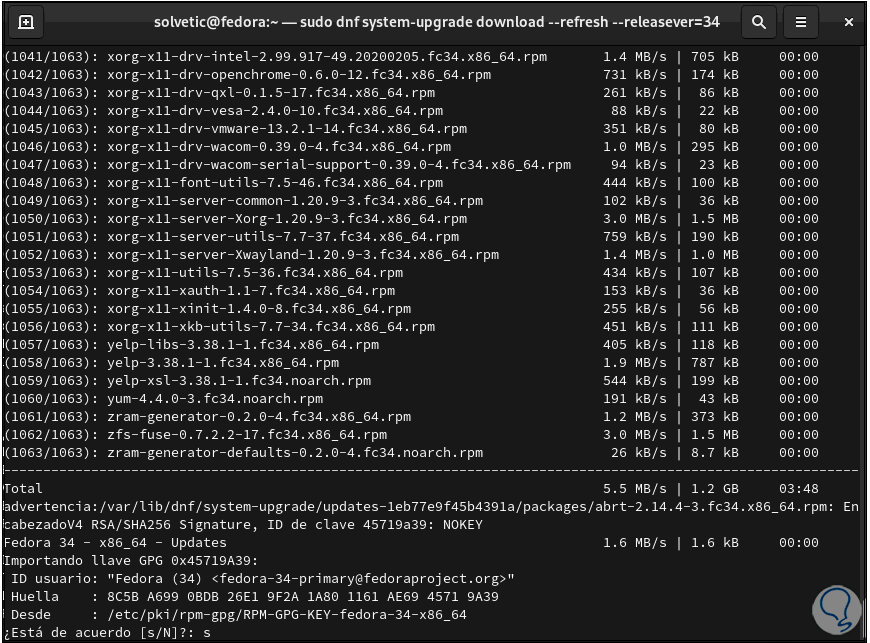Click the xorg-x11-drv-intel package line

[x=251, y=57]
